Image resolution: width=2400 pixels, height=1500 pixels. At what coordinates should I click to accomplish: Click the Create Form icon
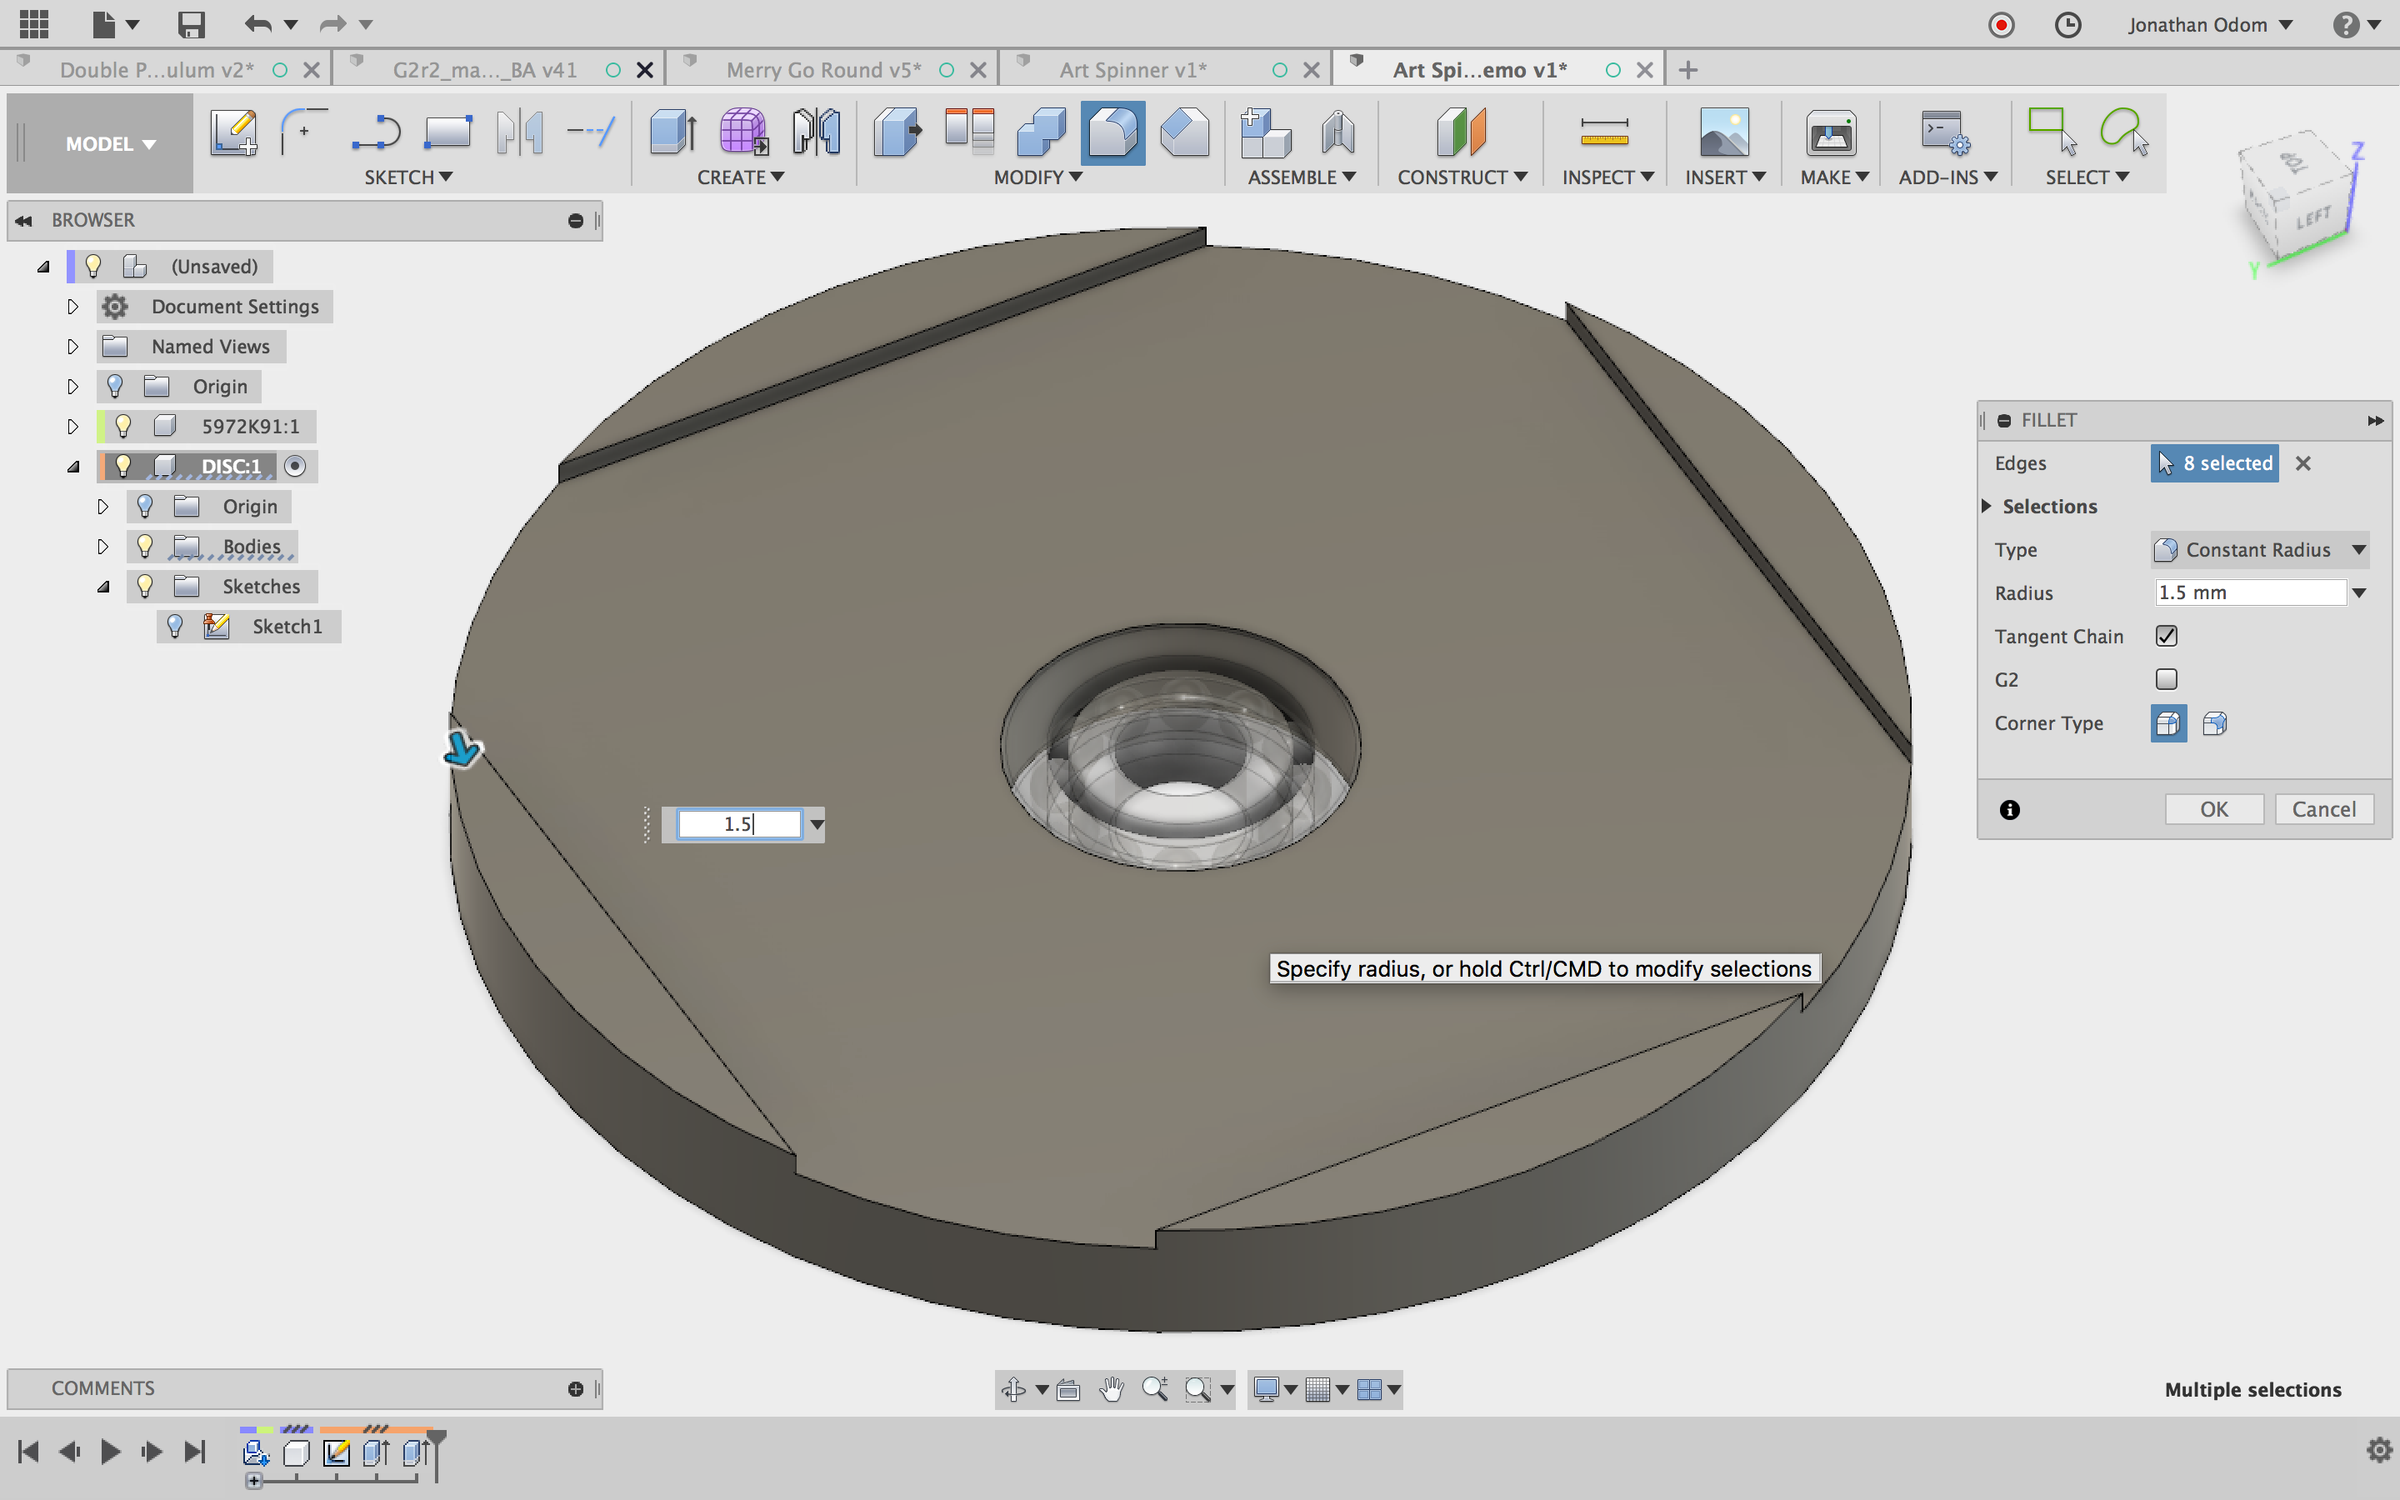(743, 132)
